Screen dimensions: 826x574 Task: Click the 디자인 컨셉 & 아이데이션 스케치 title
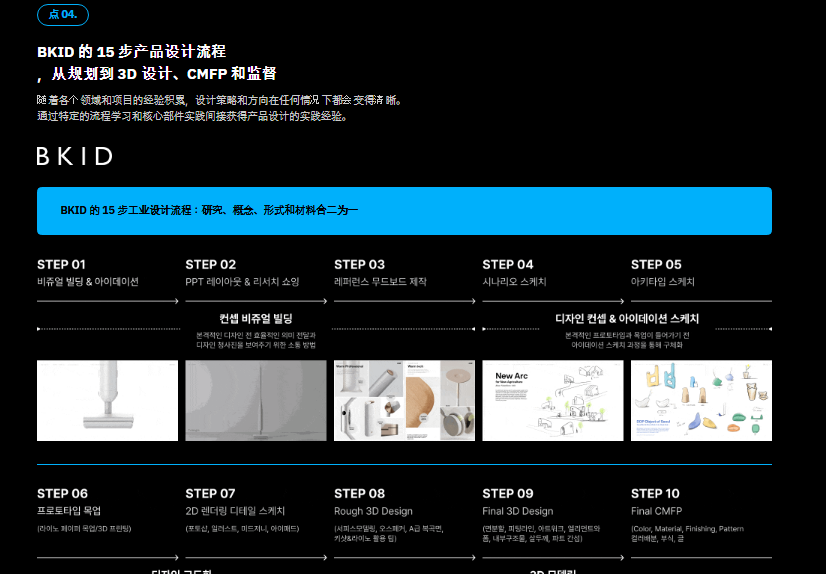(x=627, y=319)
